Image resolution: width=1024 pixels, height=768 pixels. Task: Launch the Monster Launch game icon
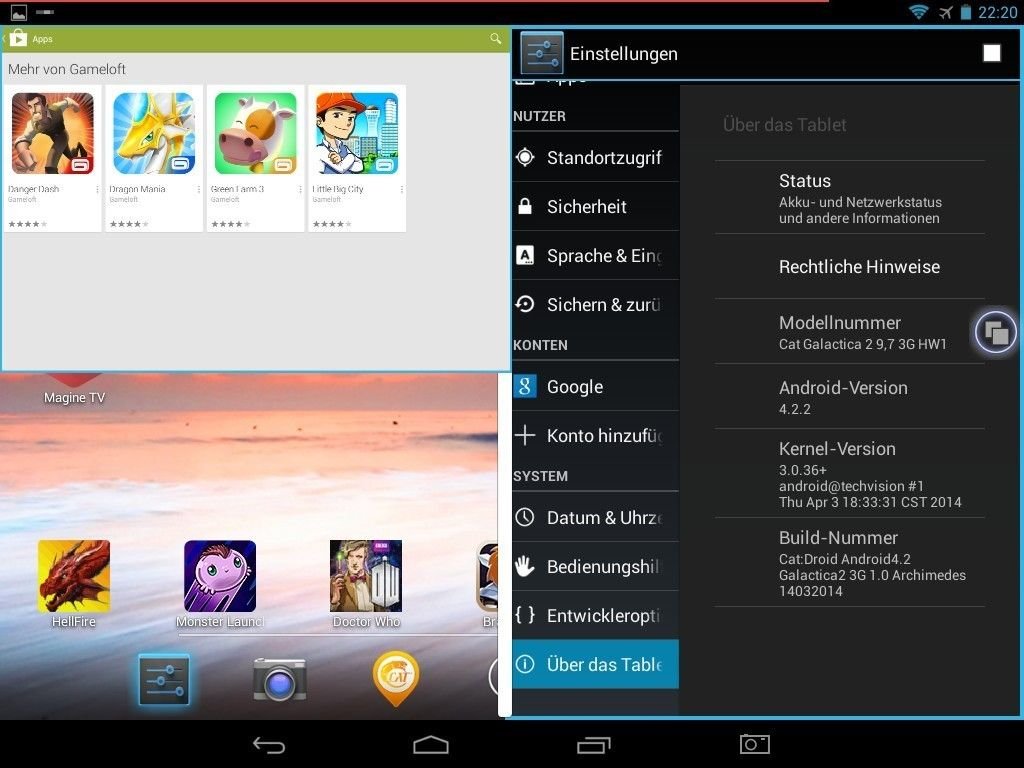(220, 576)
